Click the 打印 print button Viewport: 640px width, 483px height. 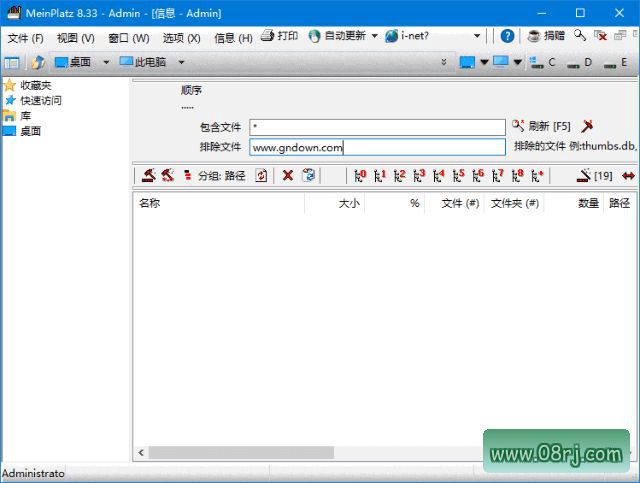coord(280,36)
